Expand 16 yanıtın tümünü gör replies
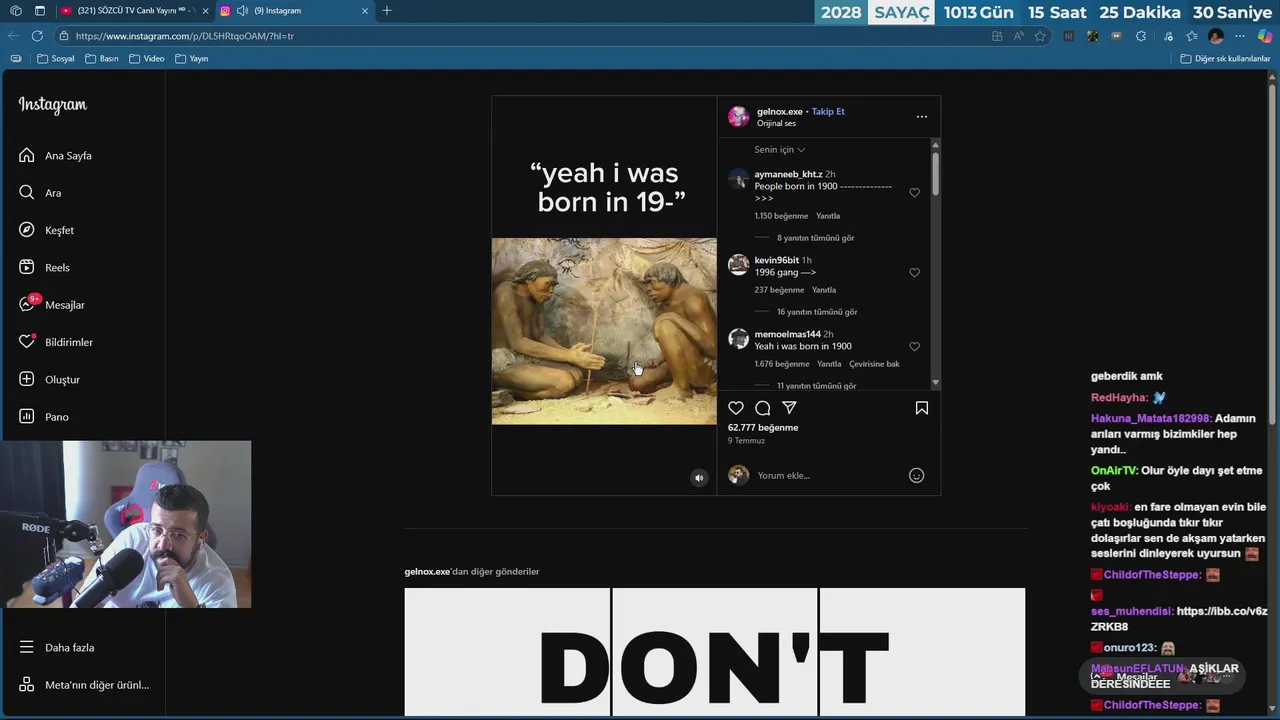 pos(817,312)
